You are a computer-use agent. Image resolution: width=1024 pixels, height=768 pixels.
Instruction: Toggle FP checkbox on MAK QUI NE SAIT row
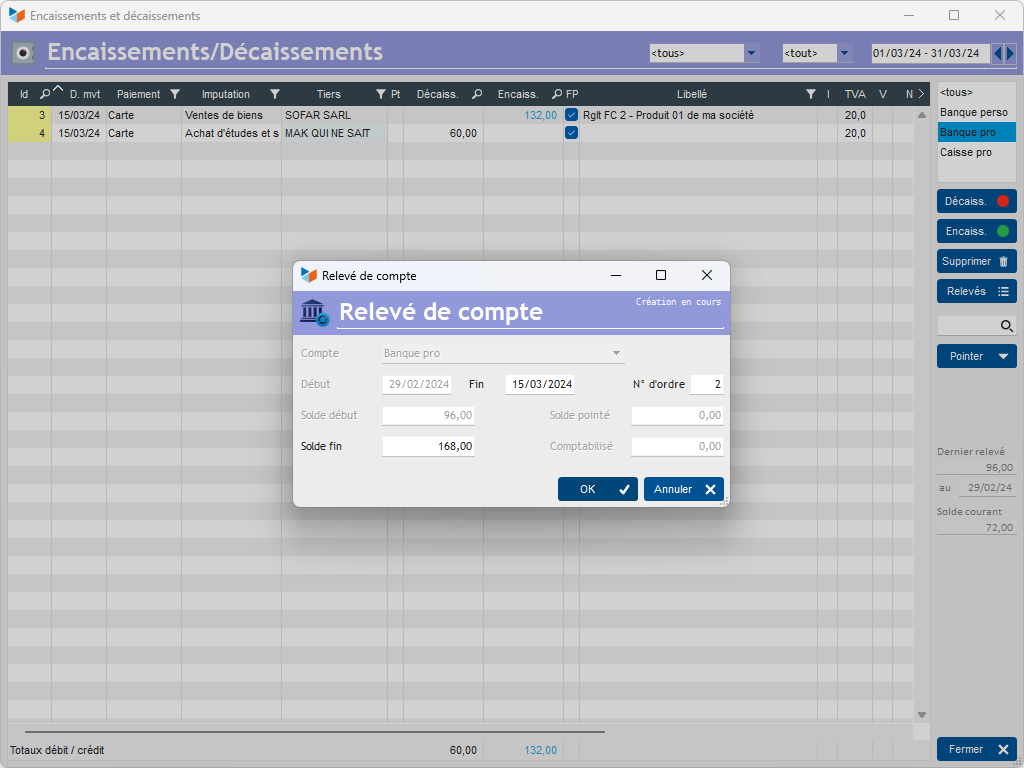coord(571,133)
